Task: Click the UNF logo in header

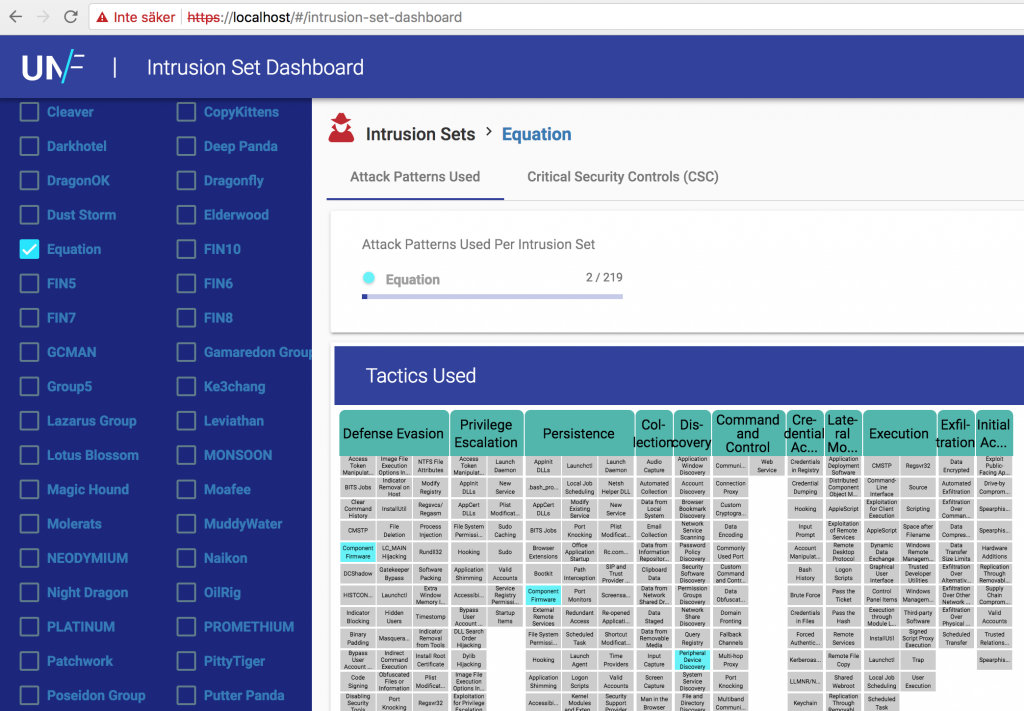Action: pos(53,67)
